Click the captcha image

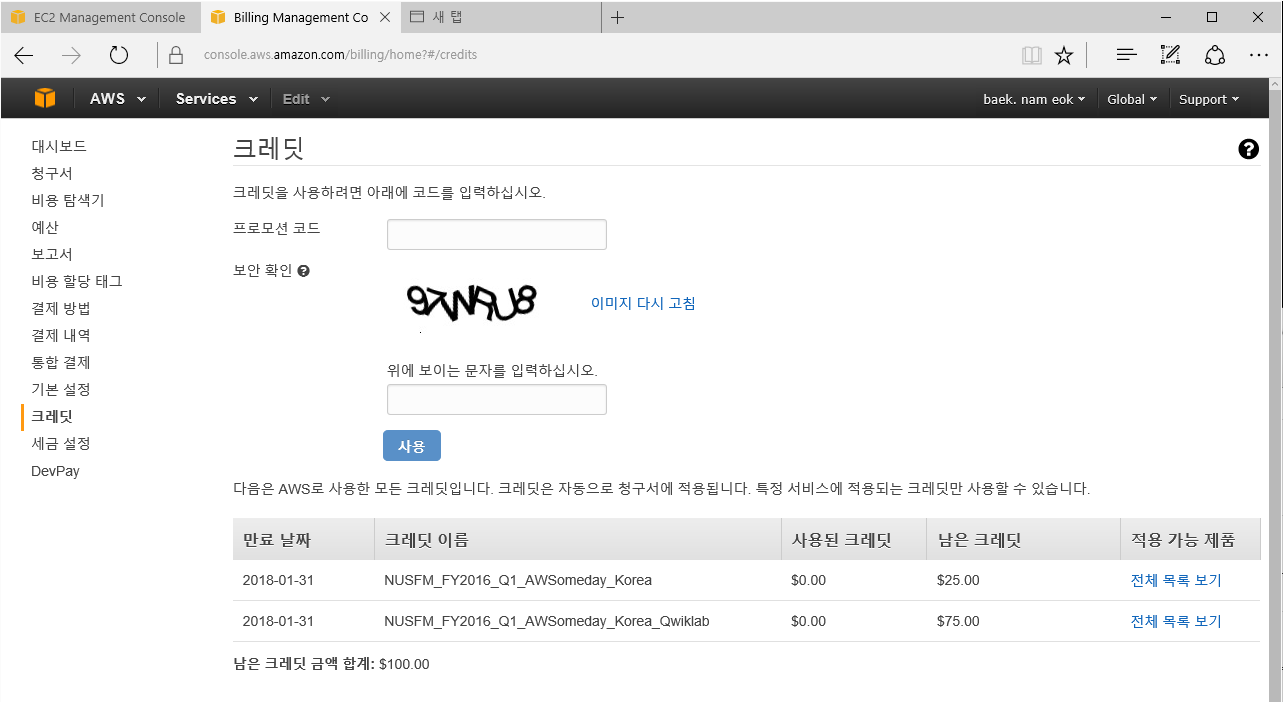(472, 303)
